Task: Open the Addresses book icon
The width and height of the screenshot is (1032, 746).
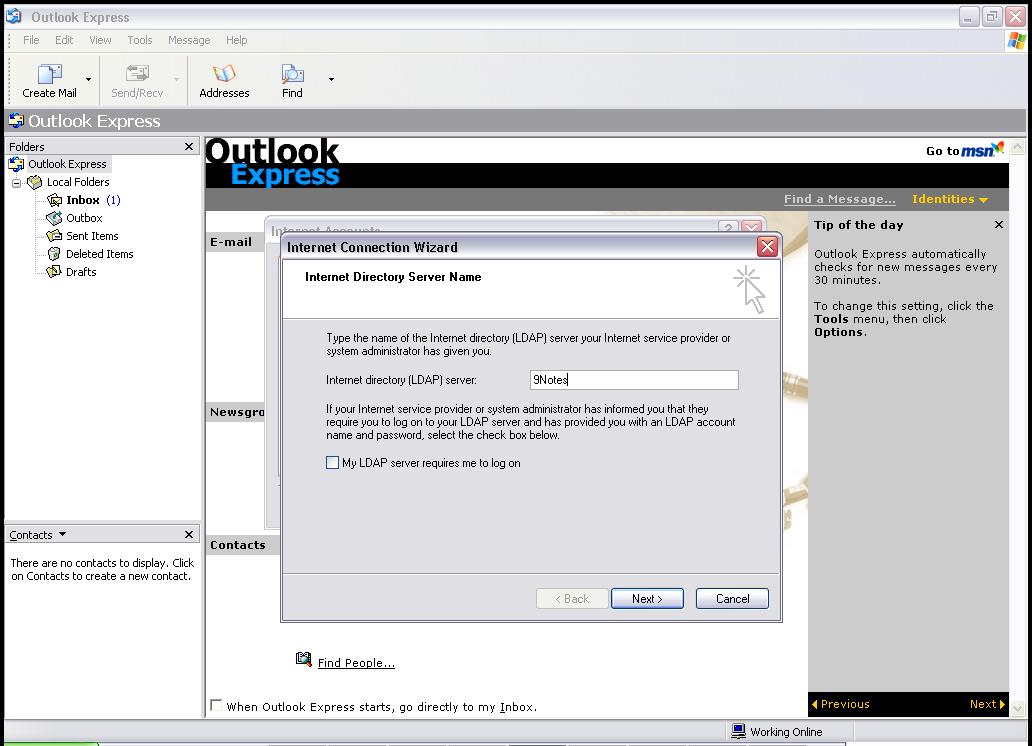Action: pyautogui.click(x=224, y=73)
